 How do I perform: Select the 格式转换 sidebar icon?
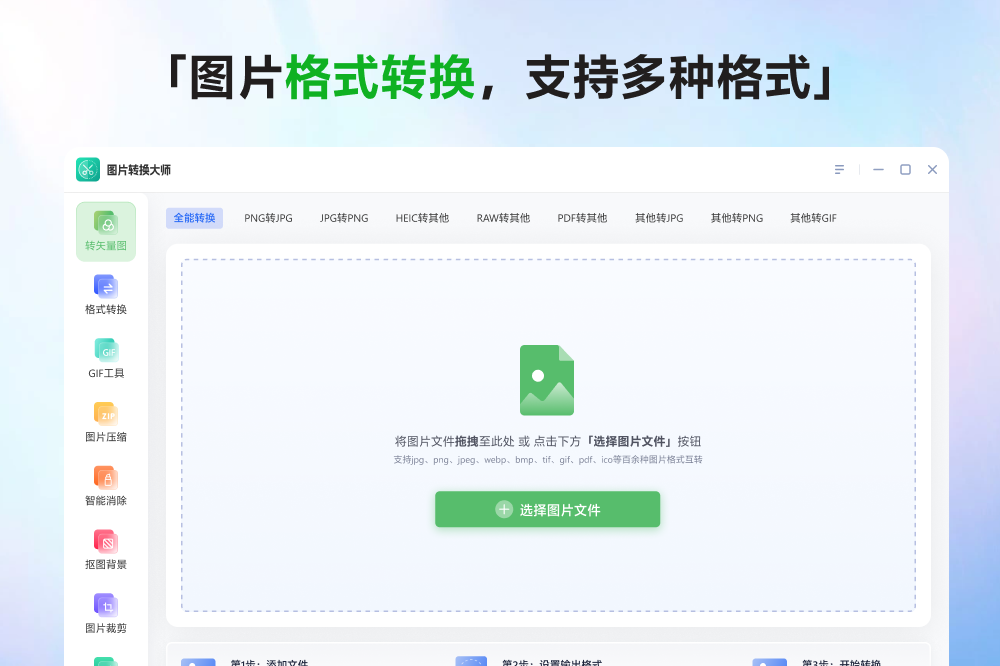(106, 286)
